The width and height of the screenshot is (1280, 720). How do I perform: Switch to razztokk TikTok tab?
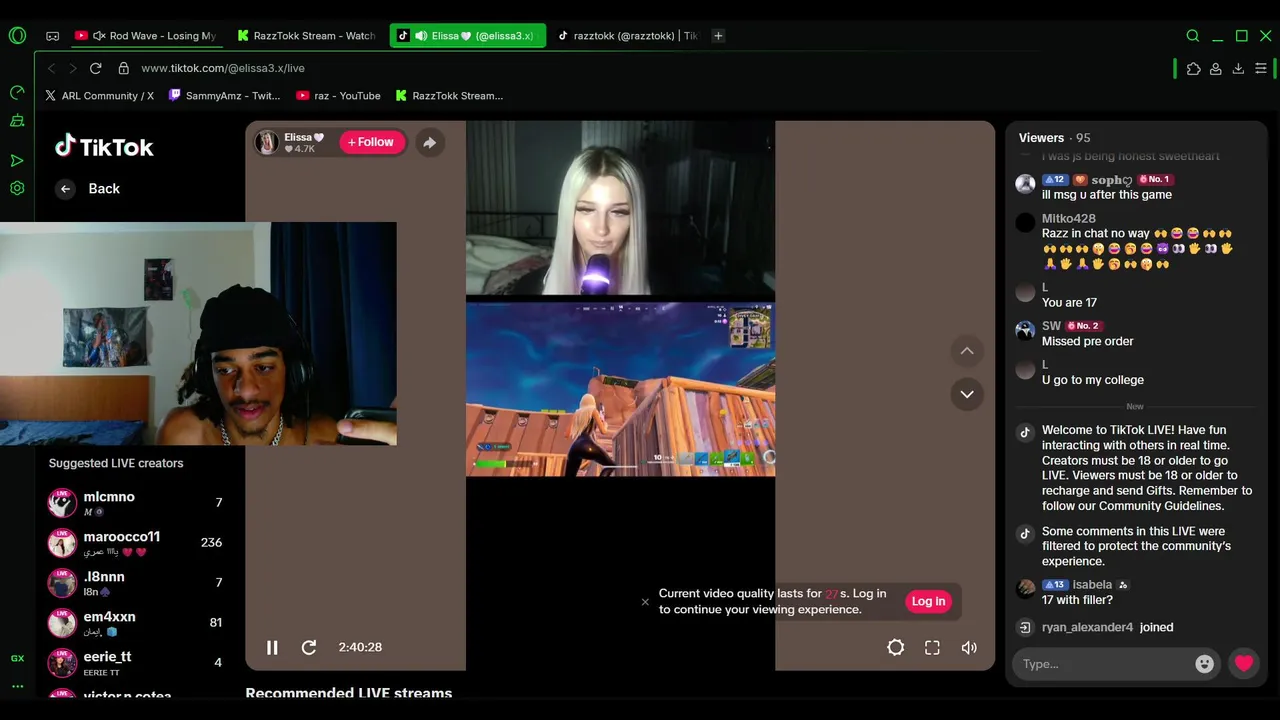[x=626, y=36]
